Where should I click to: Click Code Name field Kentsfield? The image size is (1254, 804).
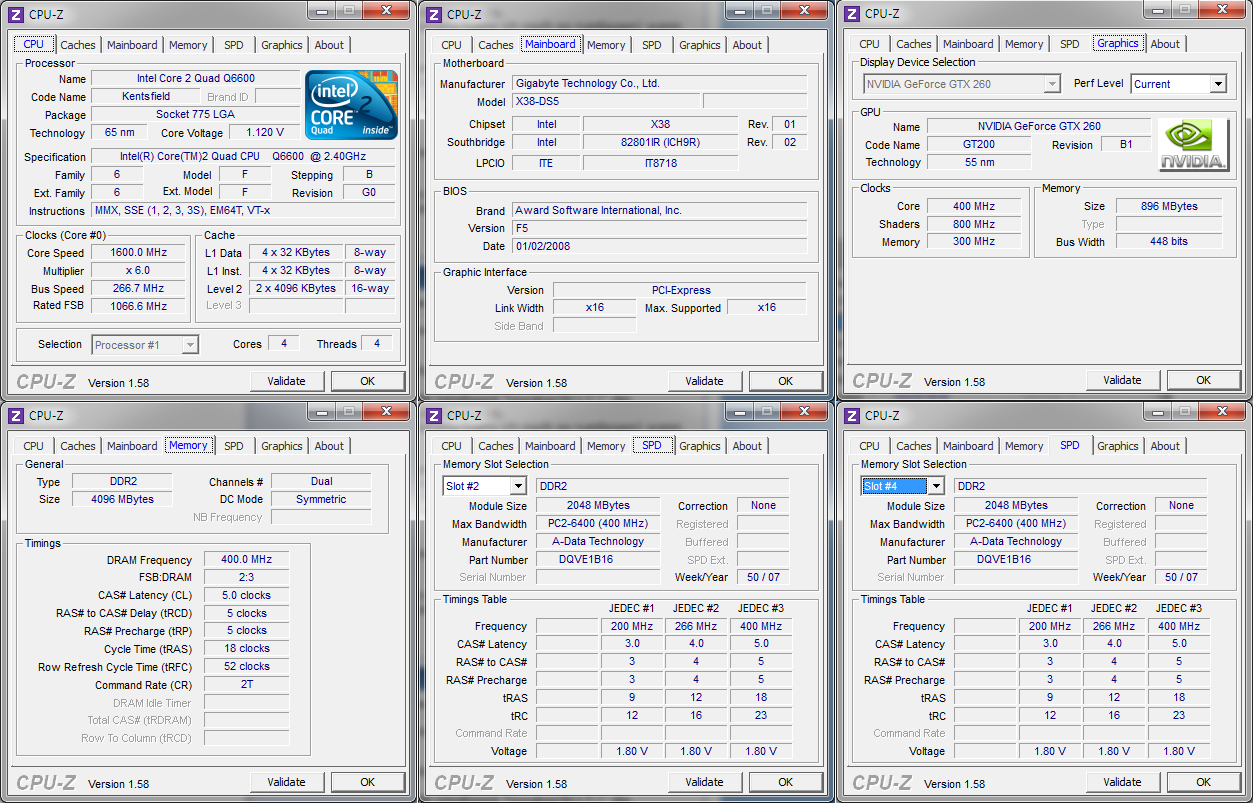(146, 97)
